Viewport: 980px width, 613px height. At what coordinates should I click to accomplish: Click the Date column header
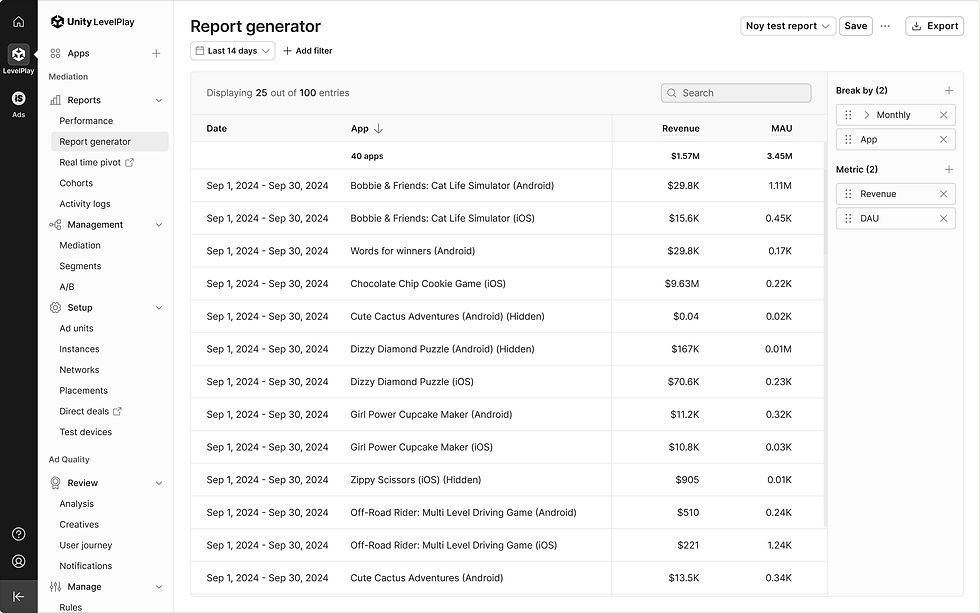pyautogui.click(x=217, y=129)
